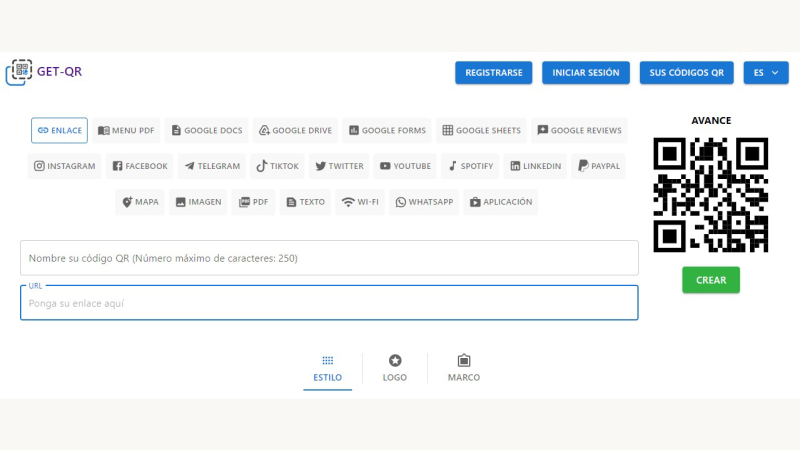The height and width of the screenshot is (450, 800).
Task: Choose the Facebook QR type
Action: click(x=140, y=166)
